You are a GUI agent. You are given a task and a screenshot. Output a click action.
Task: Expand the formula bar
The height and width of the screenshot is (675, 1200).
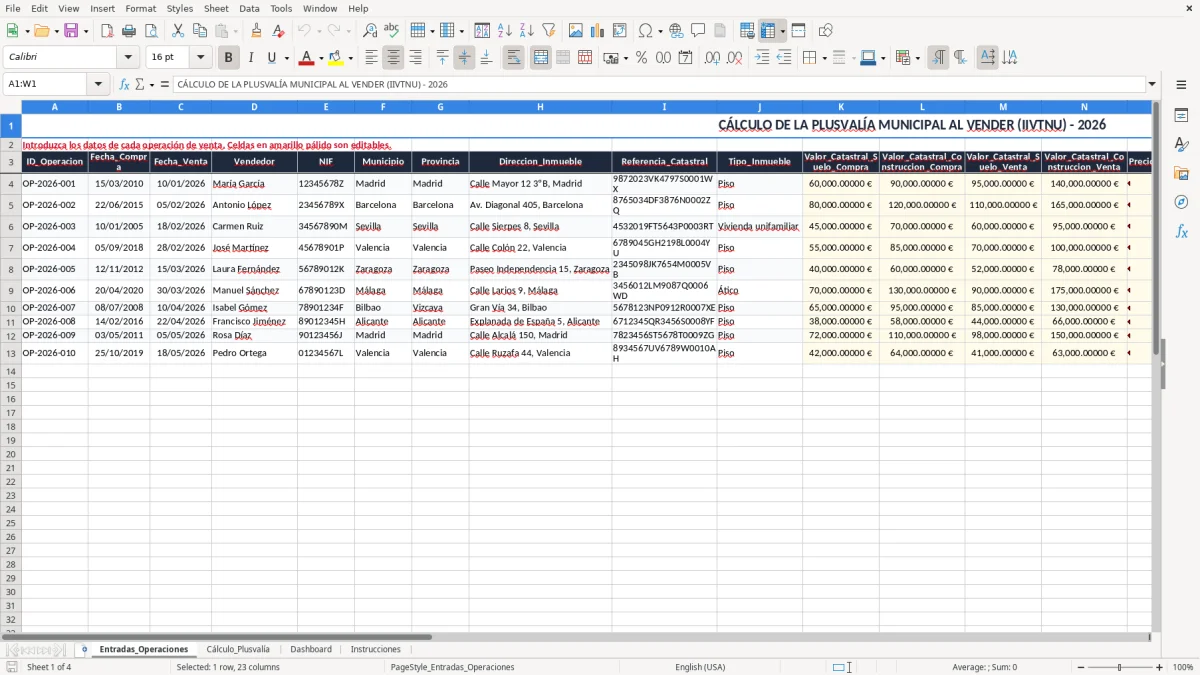[x=1152, y=84]
